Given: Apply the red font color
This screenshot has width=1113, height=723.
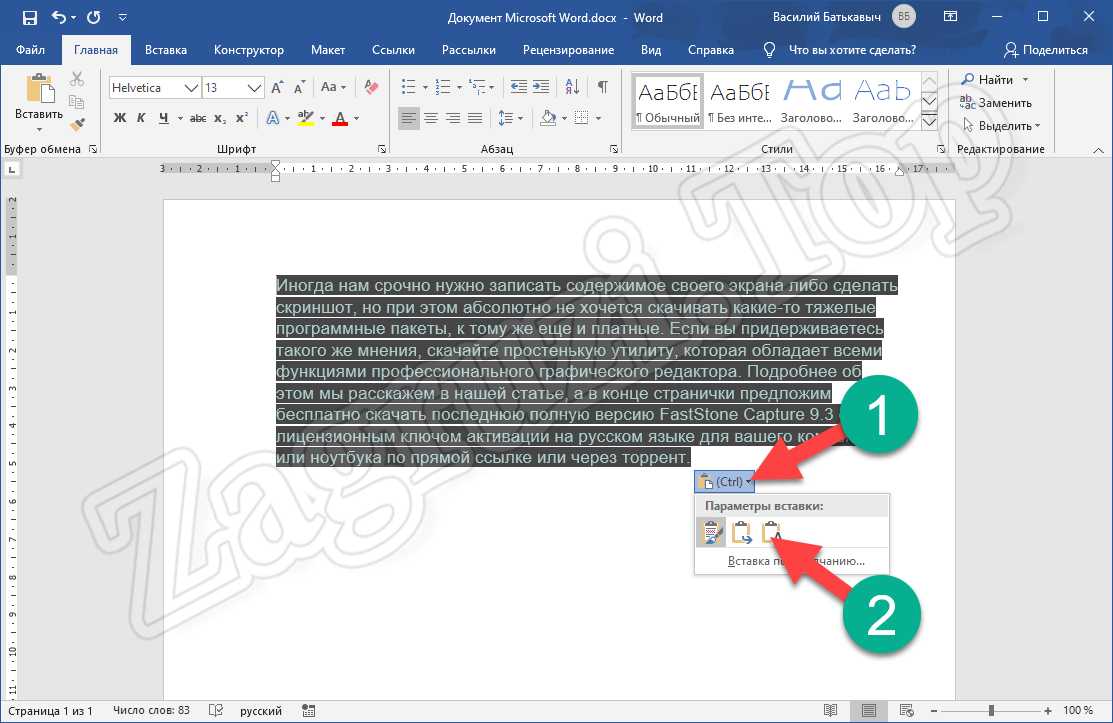Looking at the screenshot, I should 340,118.
